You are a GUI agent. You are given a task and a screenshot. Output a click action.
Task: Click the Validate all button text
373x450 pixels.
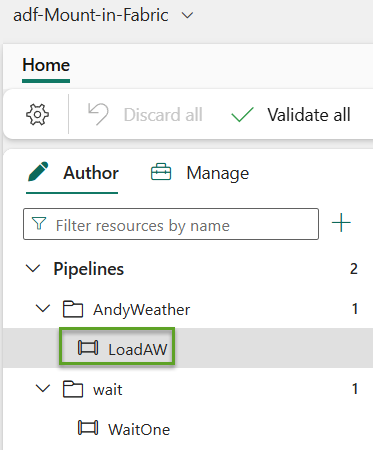pyautogui.click(x=309, y=115)
